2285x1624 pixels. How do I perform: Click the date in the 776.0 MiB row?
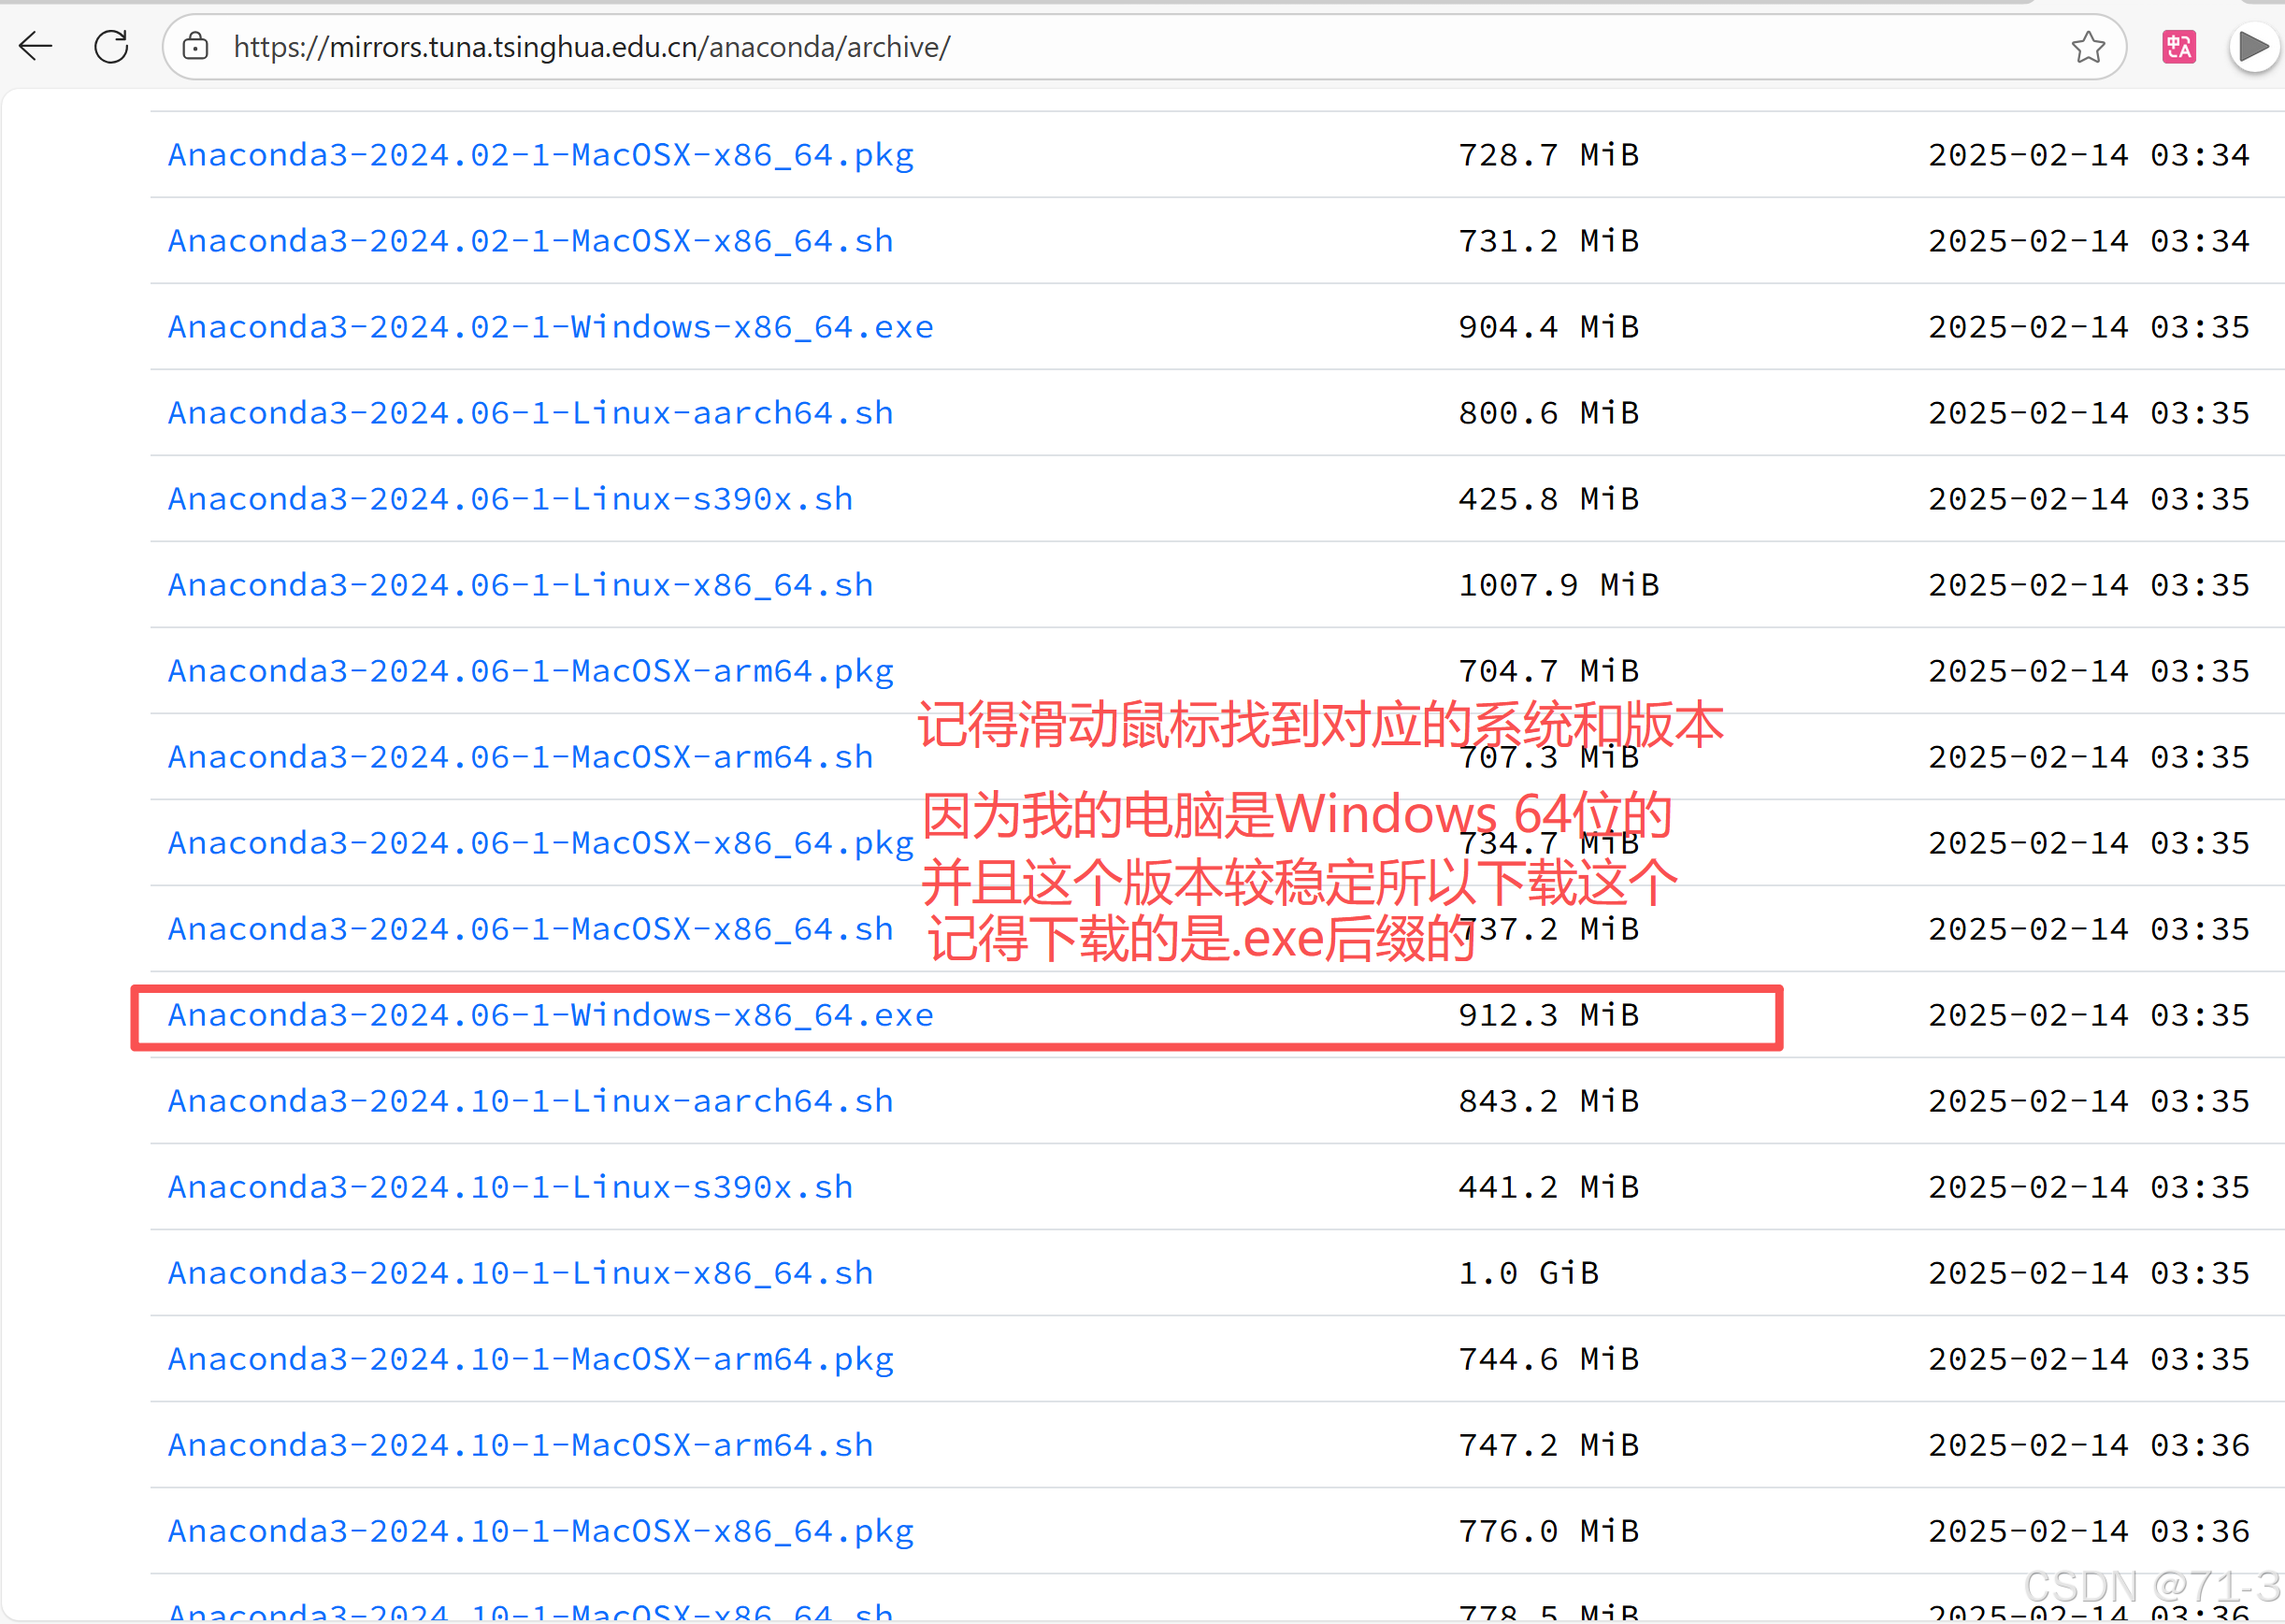point(2089,1531)
